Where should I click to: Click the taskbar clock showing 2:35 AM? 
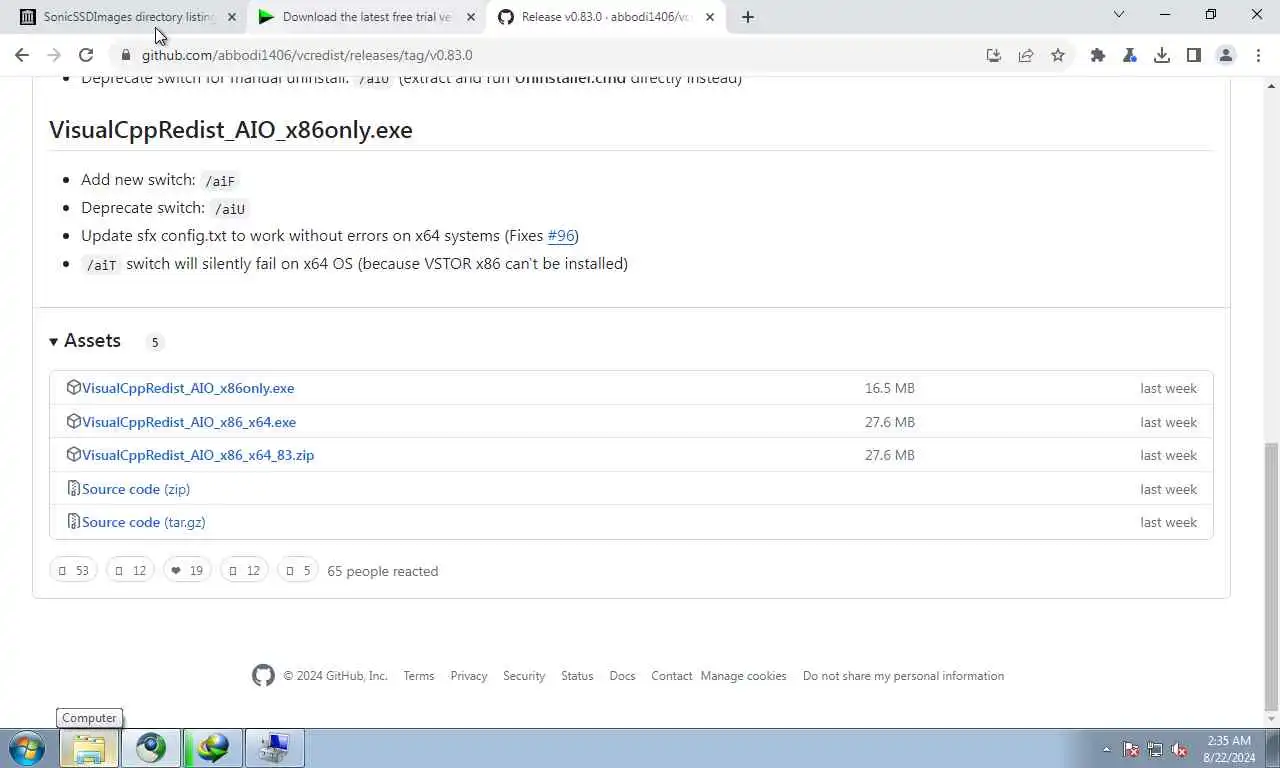(1228, 749)
